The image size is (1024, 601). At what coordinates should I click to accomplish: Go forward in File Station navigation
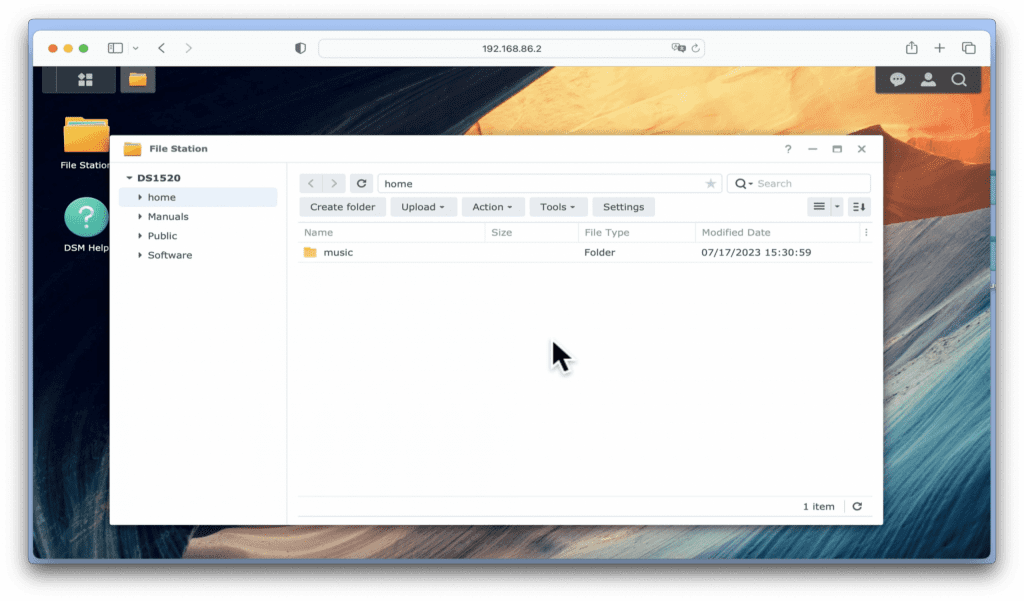point(334,184)
